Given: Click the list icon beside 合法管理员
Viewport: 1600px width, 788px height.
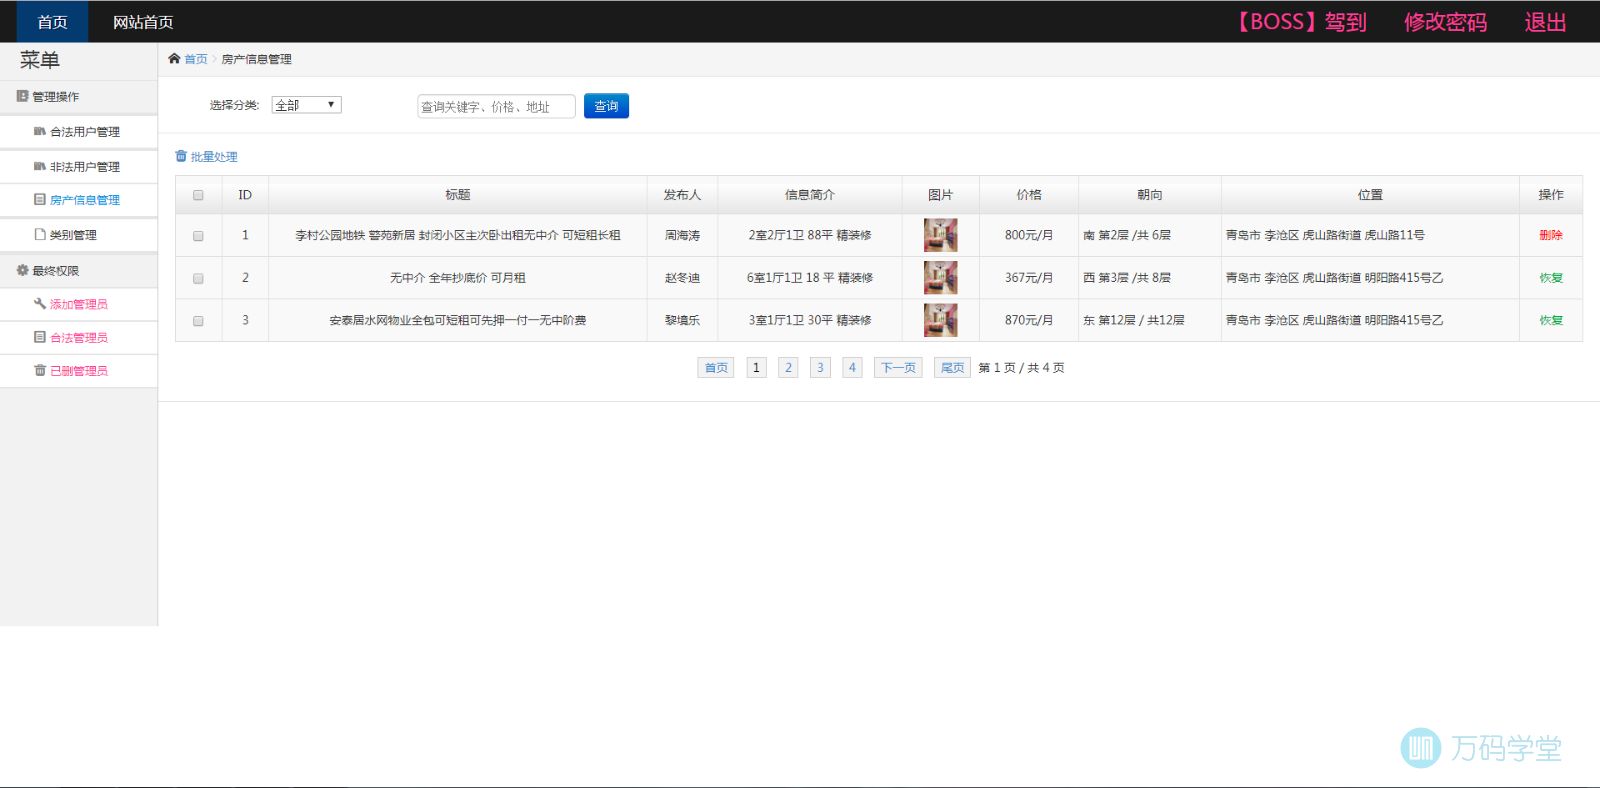Looking at the screenshot, I should click(40, 337).
